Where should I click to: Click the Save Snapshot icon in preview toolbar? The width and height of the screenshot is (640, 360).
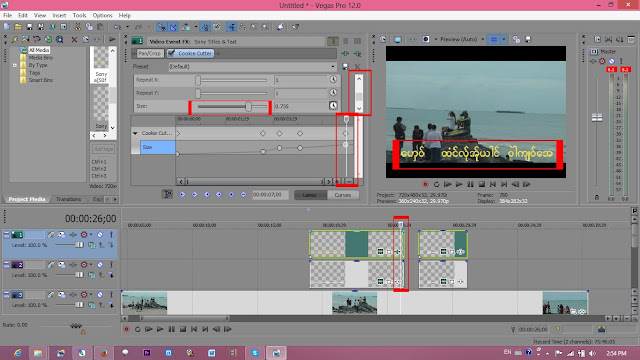tap(528, 40)
